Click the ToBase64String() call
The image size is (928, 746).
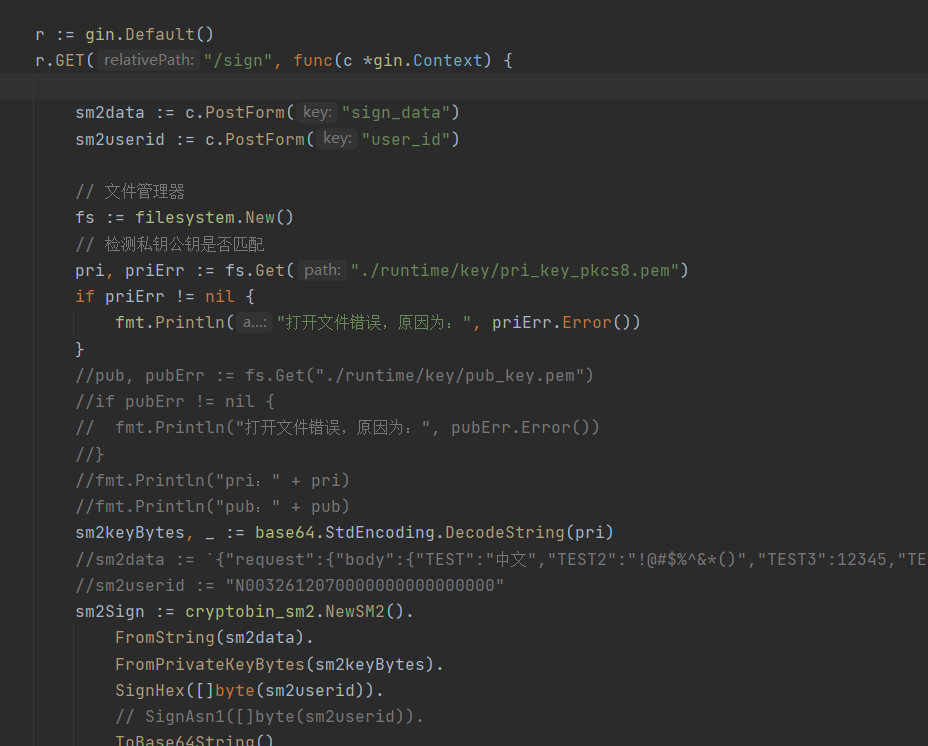click(x=194, y=741)
